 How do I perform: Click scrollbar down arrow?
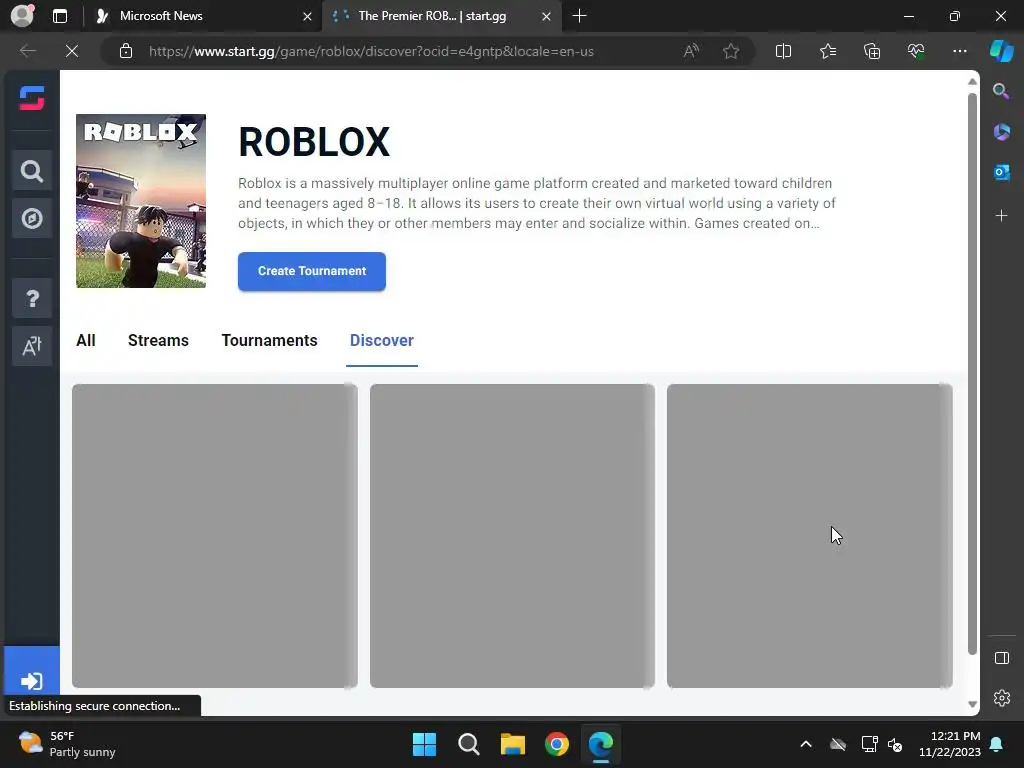(972, 704)
